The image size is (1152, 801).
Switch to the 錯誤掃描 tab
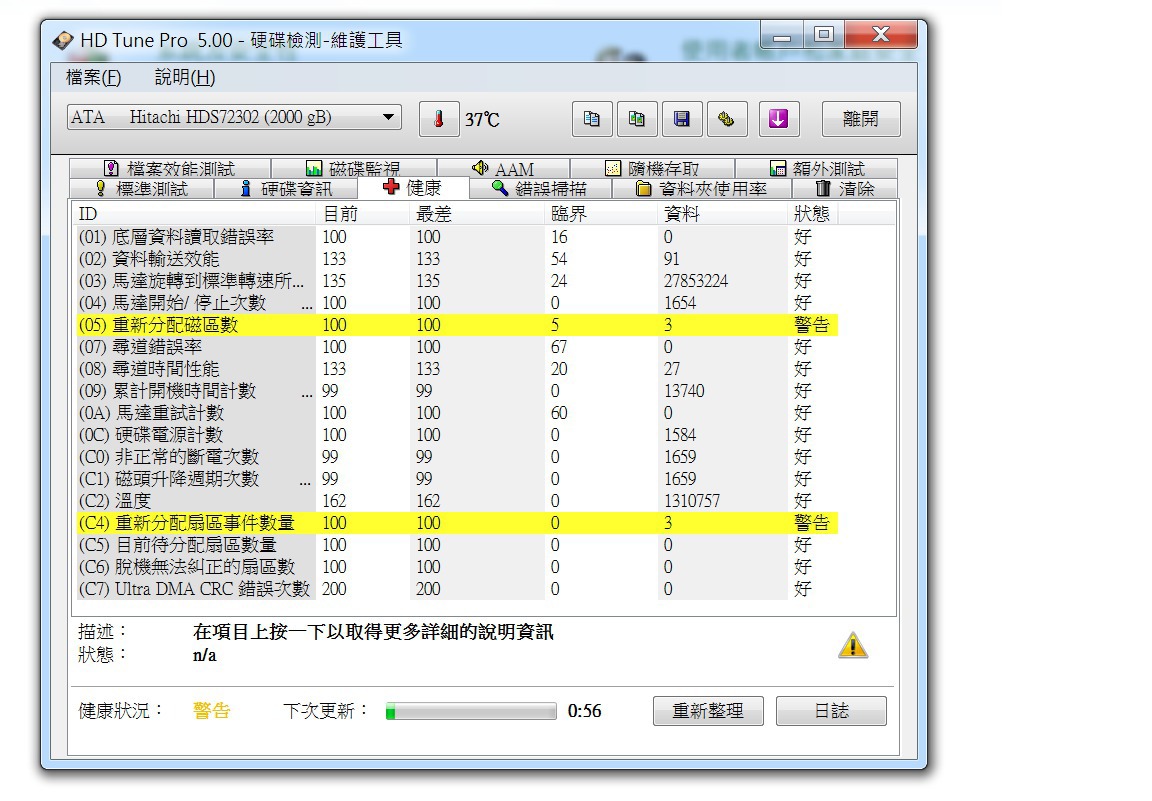click(x=540, y=189)
